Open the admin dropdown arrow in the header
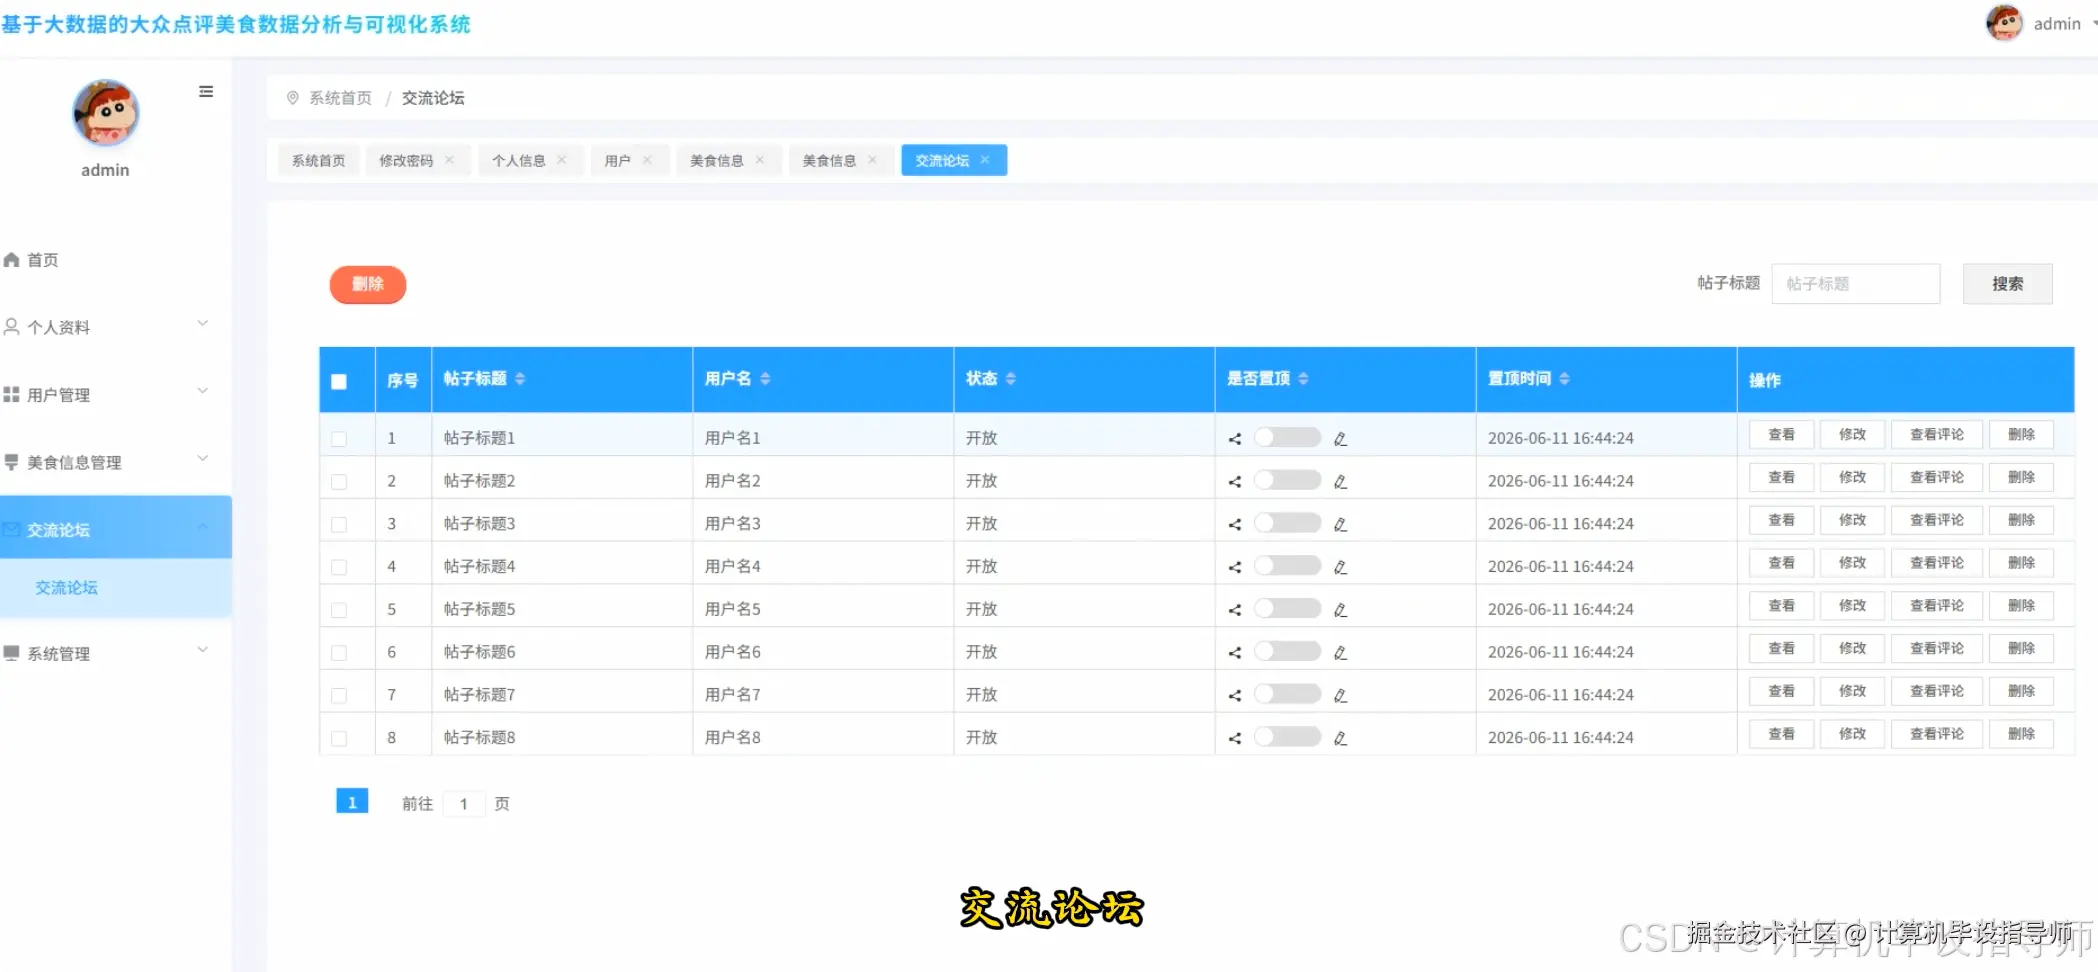This screenshot has height=972, width=2098. (2094, 24)
